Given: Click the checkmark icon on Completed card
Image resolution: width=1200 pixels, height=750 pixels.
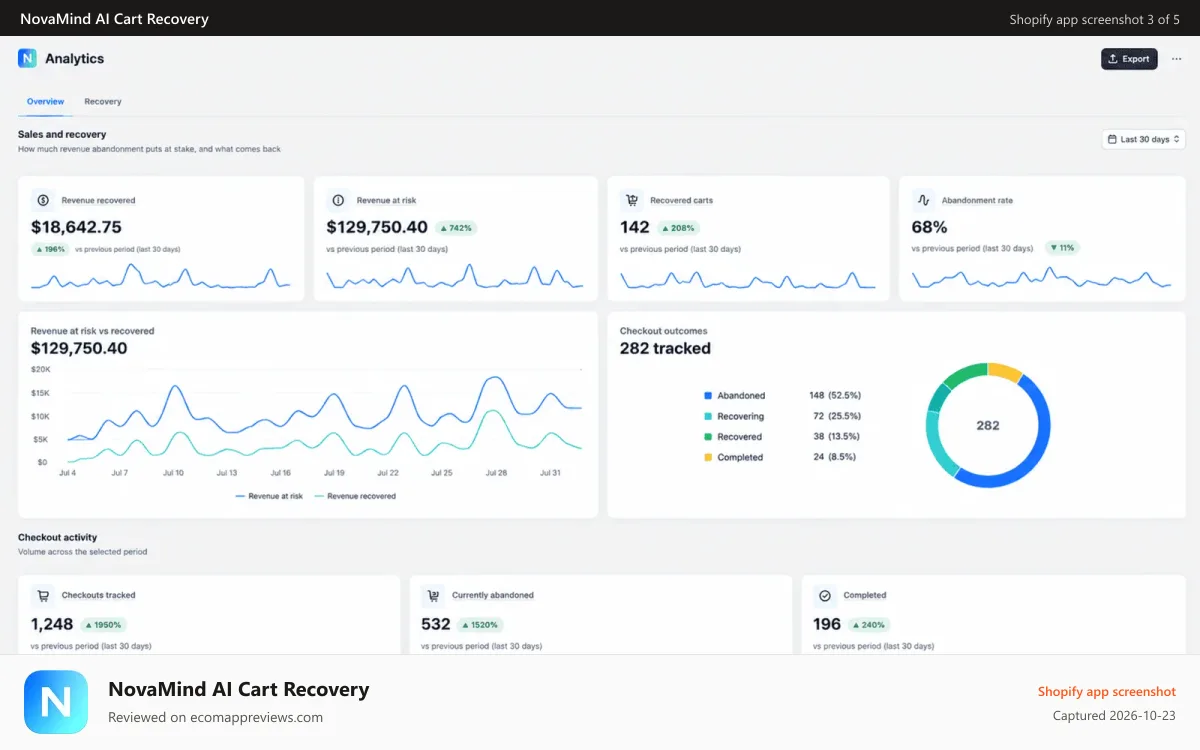Looking at the screenshot, I should pos(825,595).
